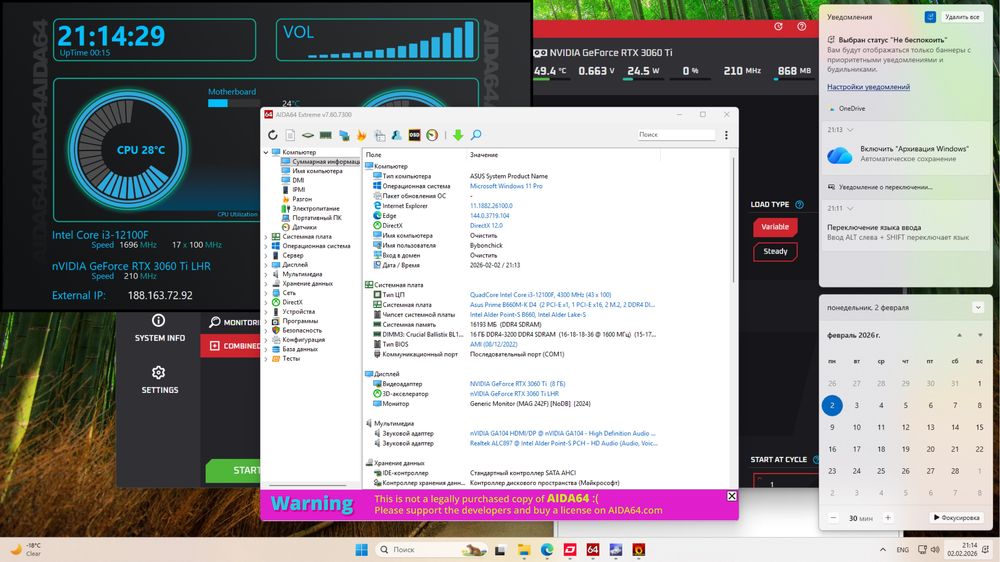Viewport: 1000px width, 562px height.
Task: Open the weather widget on taskbar
Action: [x=26, y=549]
